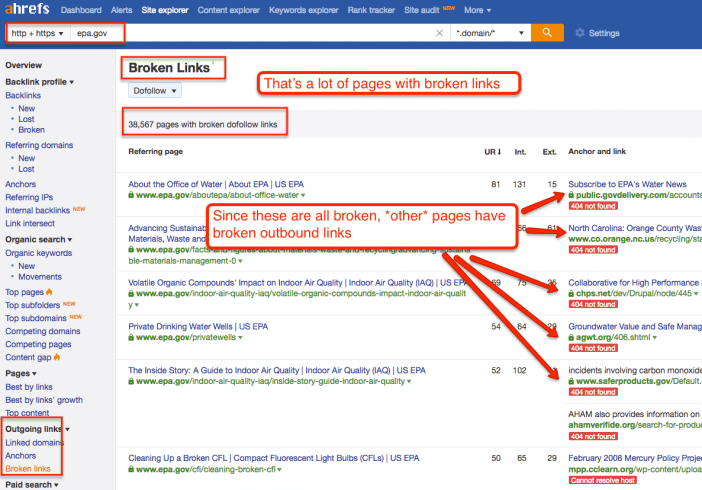Open Top subdomains report
Screen dimensions: 702x490
36,318
